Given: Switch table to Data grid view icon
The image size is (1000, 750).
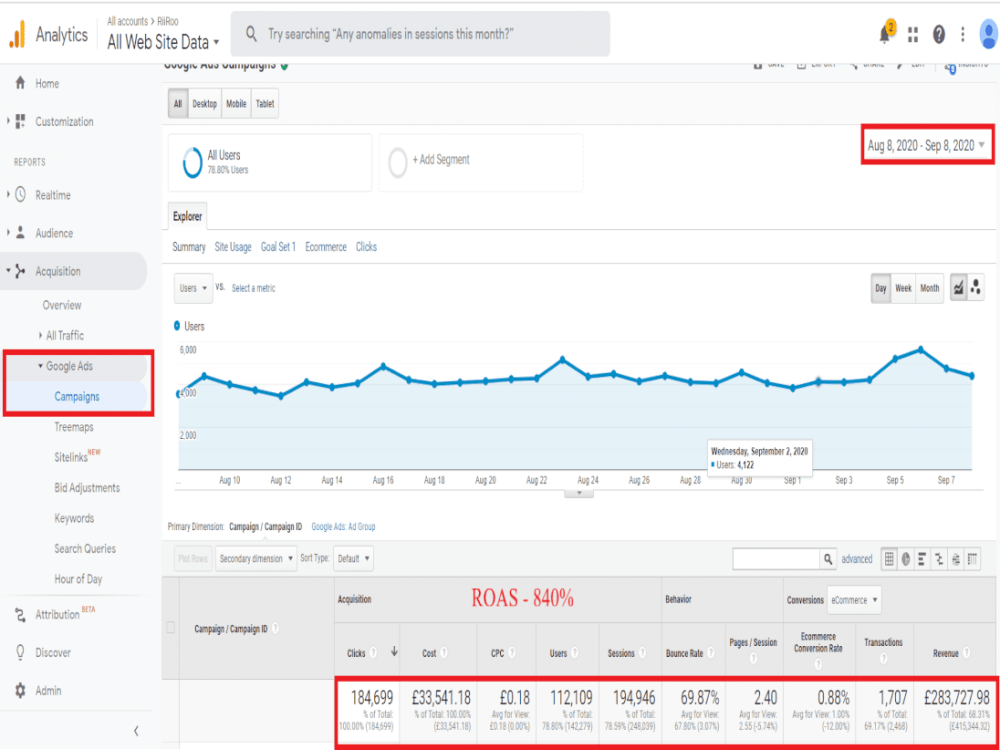Looking at the screenshot, I should pos(889,559).
